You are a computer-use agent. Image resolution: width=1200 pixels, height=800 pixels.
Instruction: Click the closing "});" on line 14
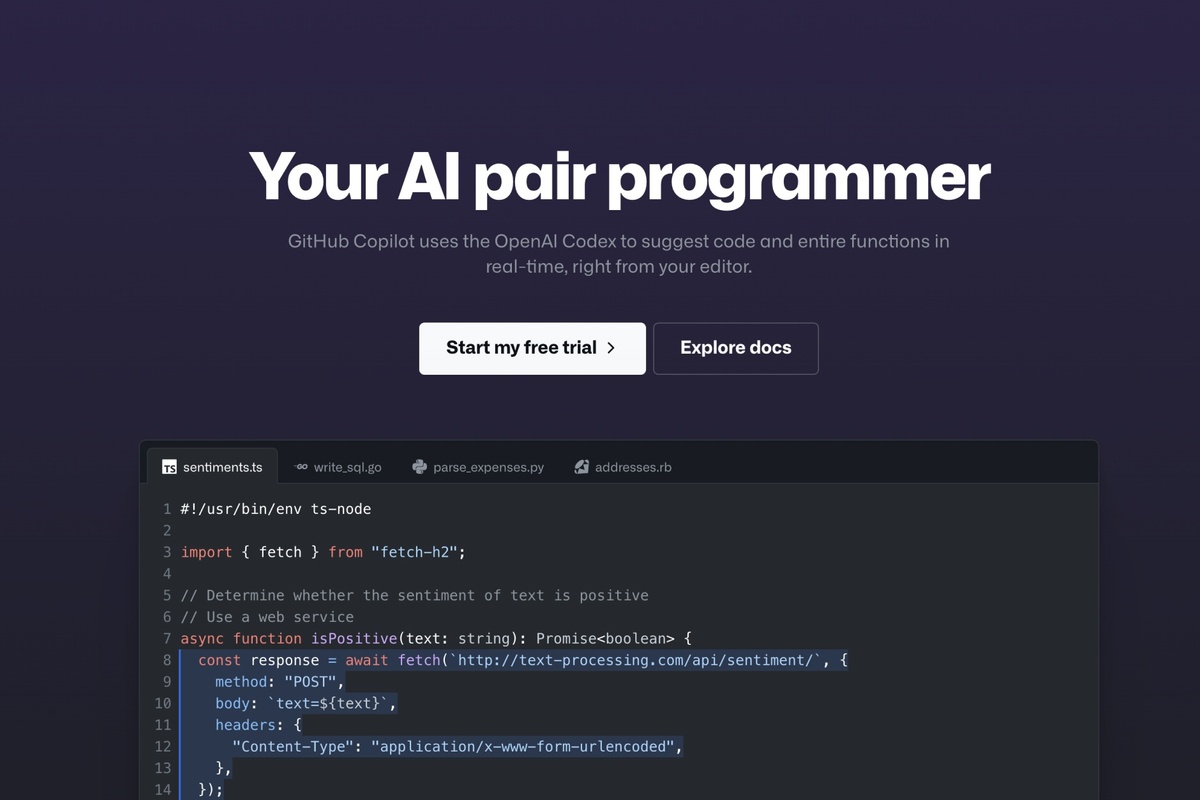tap(210, 790)
